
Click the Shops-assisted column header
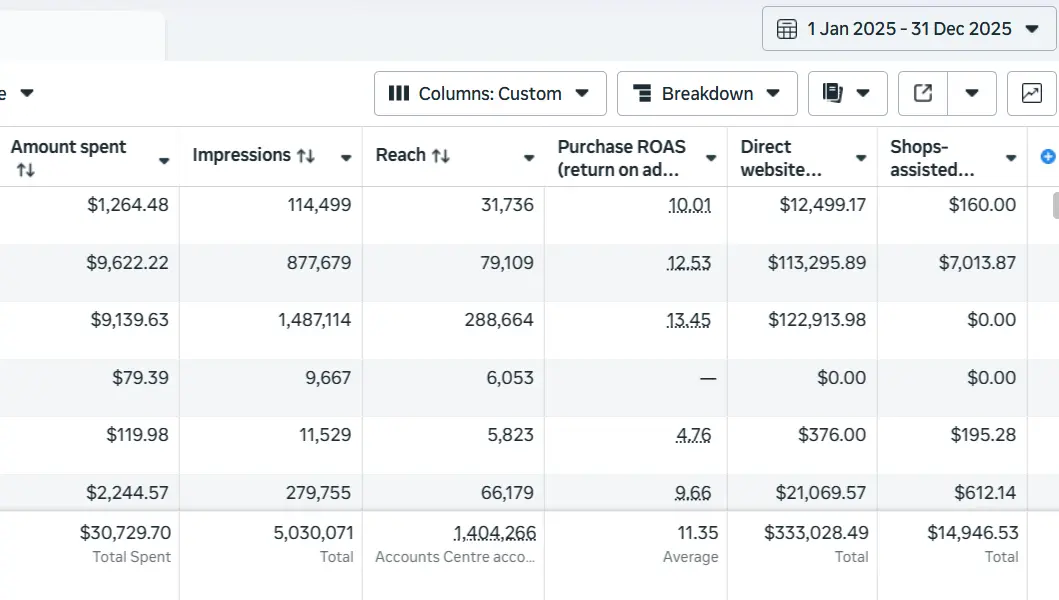(x=932, y=158)
